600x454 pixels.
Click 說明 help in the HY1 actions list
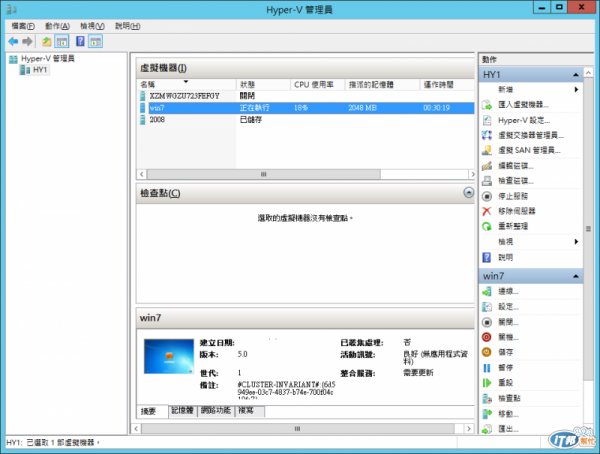(505, 257)
